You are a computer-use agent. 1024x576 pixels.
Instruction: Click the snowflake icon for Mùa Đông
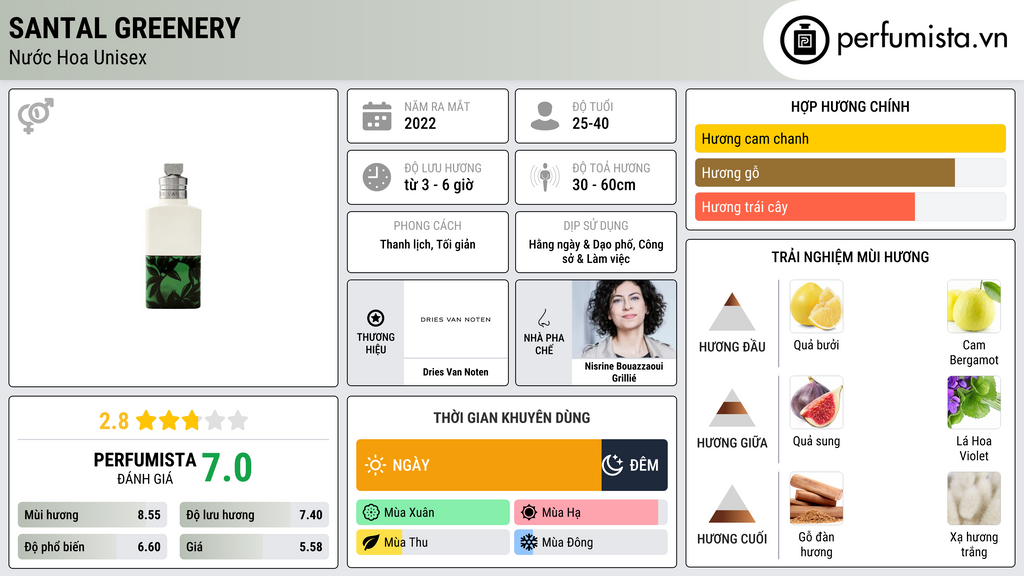(529, 542)
